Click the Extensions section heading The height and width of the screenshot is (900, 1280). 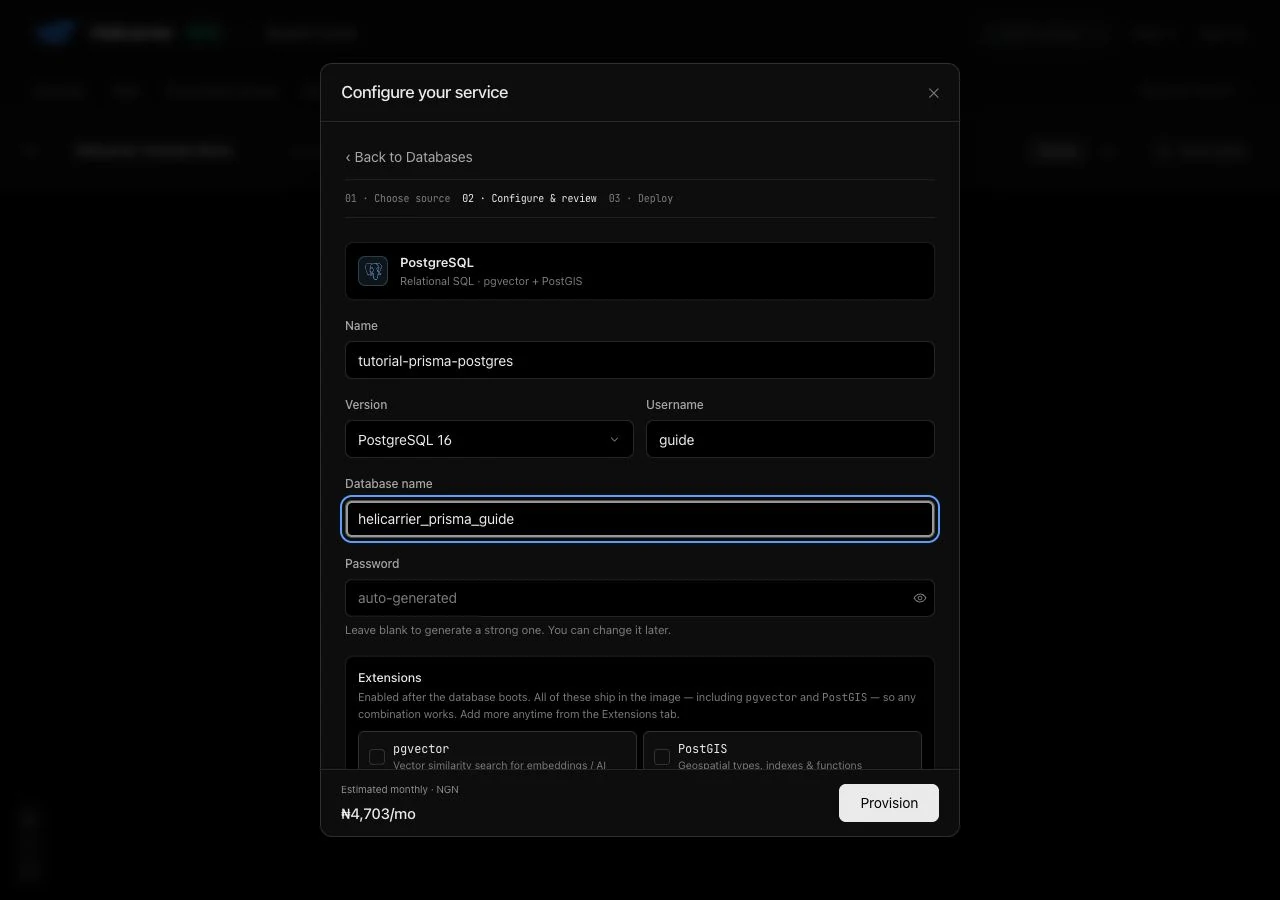390,677
